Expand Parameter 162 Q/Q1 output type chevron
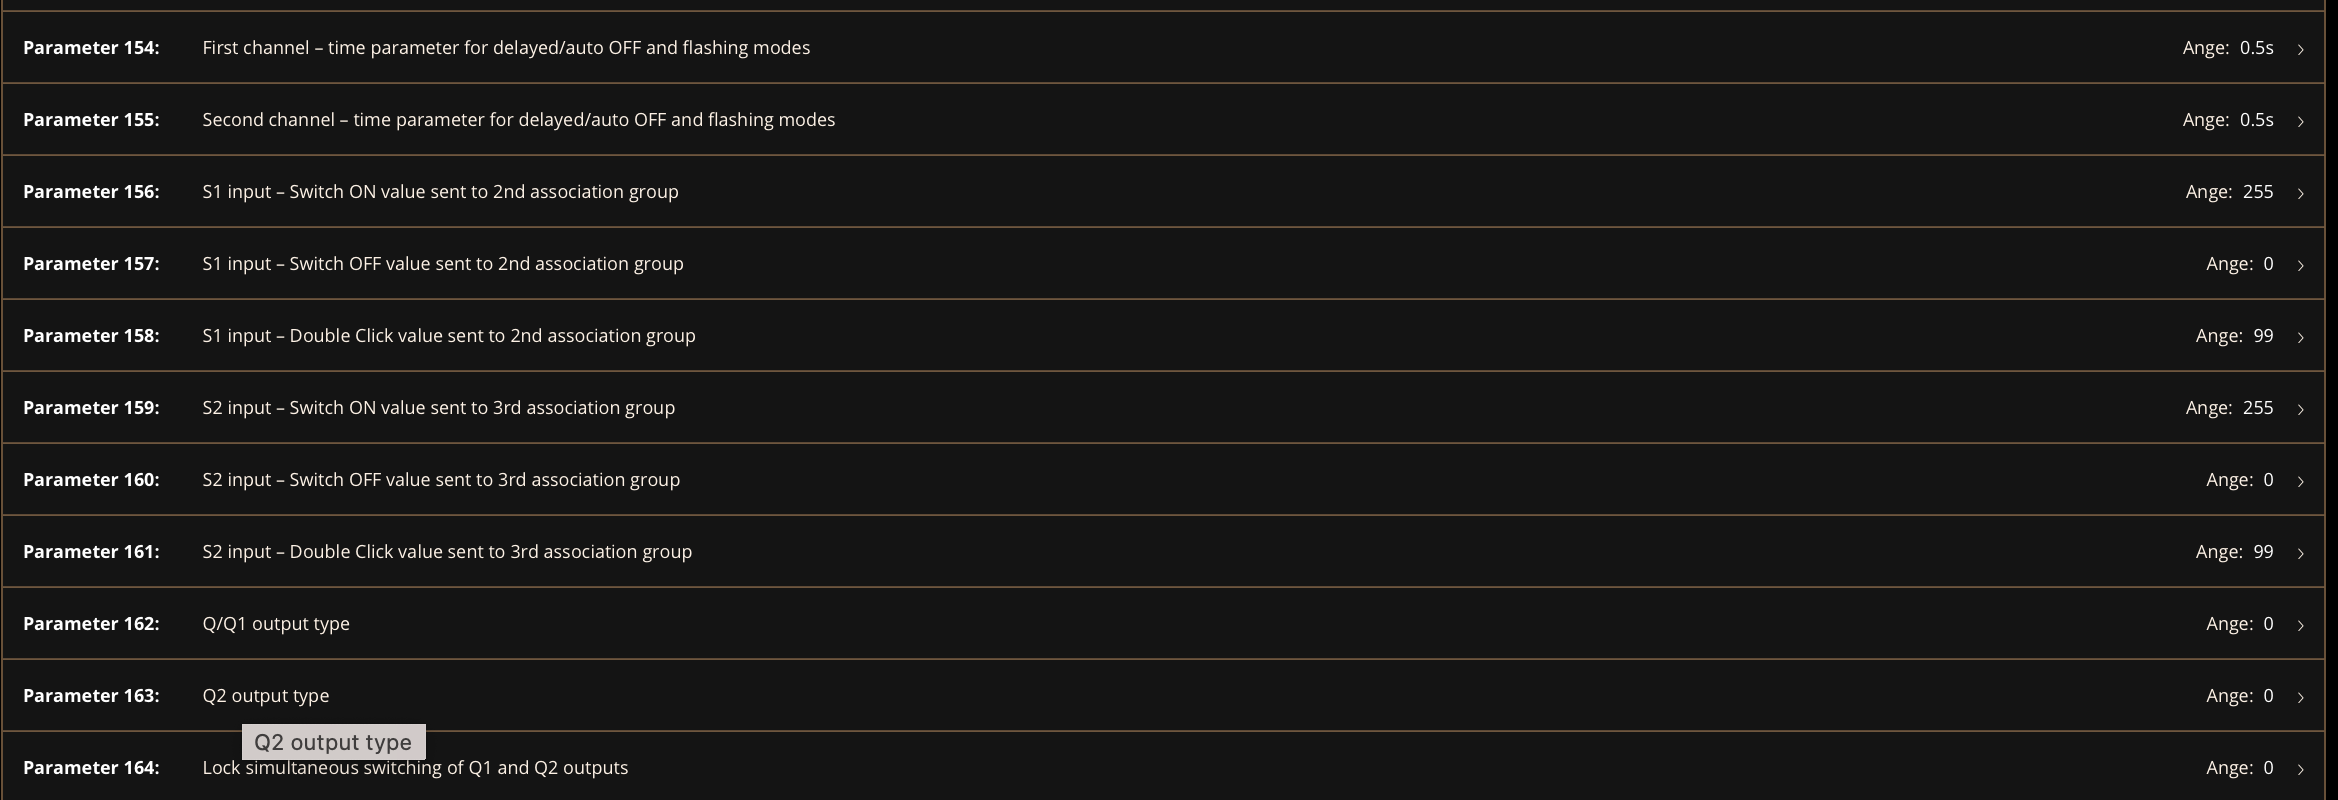2338x800 pixels. 2300,625
